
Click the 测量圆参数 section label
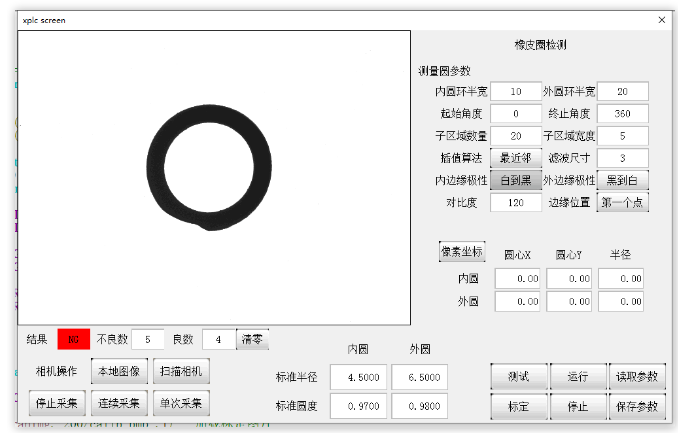[444, 71]
